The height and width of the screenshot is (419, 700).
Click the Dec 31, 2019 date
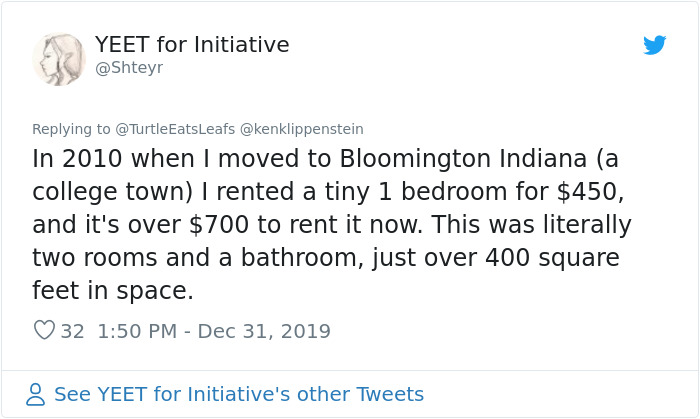[x=265, y=330]
